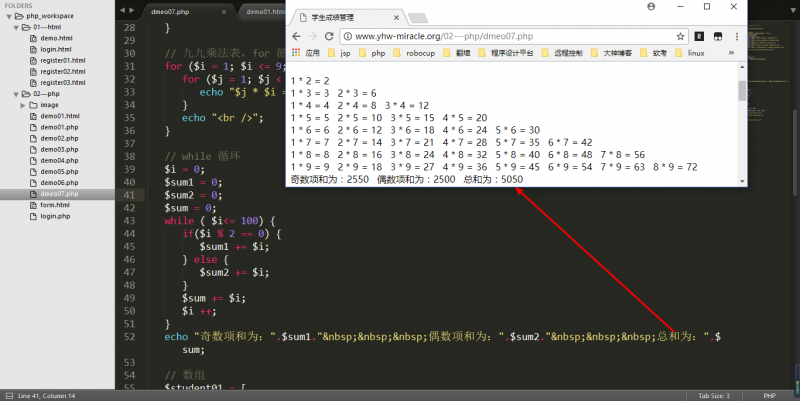Collapse the php_workspace folder
The height and width of the screenshot is (401, 800).
point(8,17)
